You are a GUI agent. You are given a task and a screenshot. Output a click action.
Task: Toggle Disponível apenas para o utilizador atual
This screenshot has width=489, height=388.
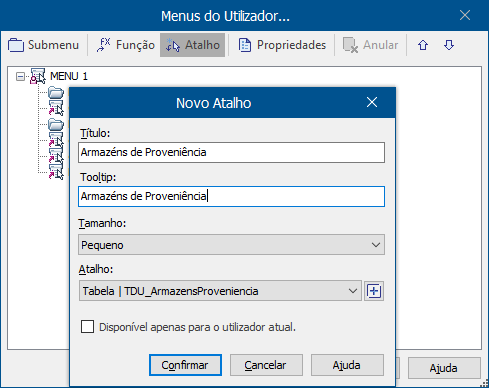[87, 327]
